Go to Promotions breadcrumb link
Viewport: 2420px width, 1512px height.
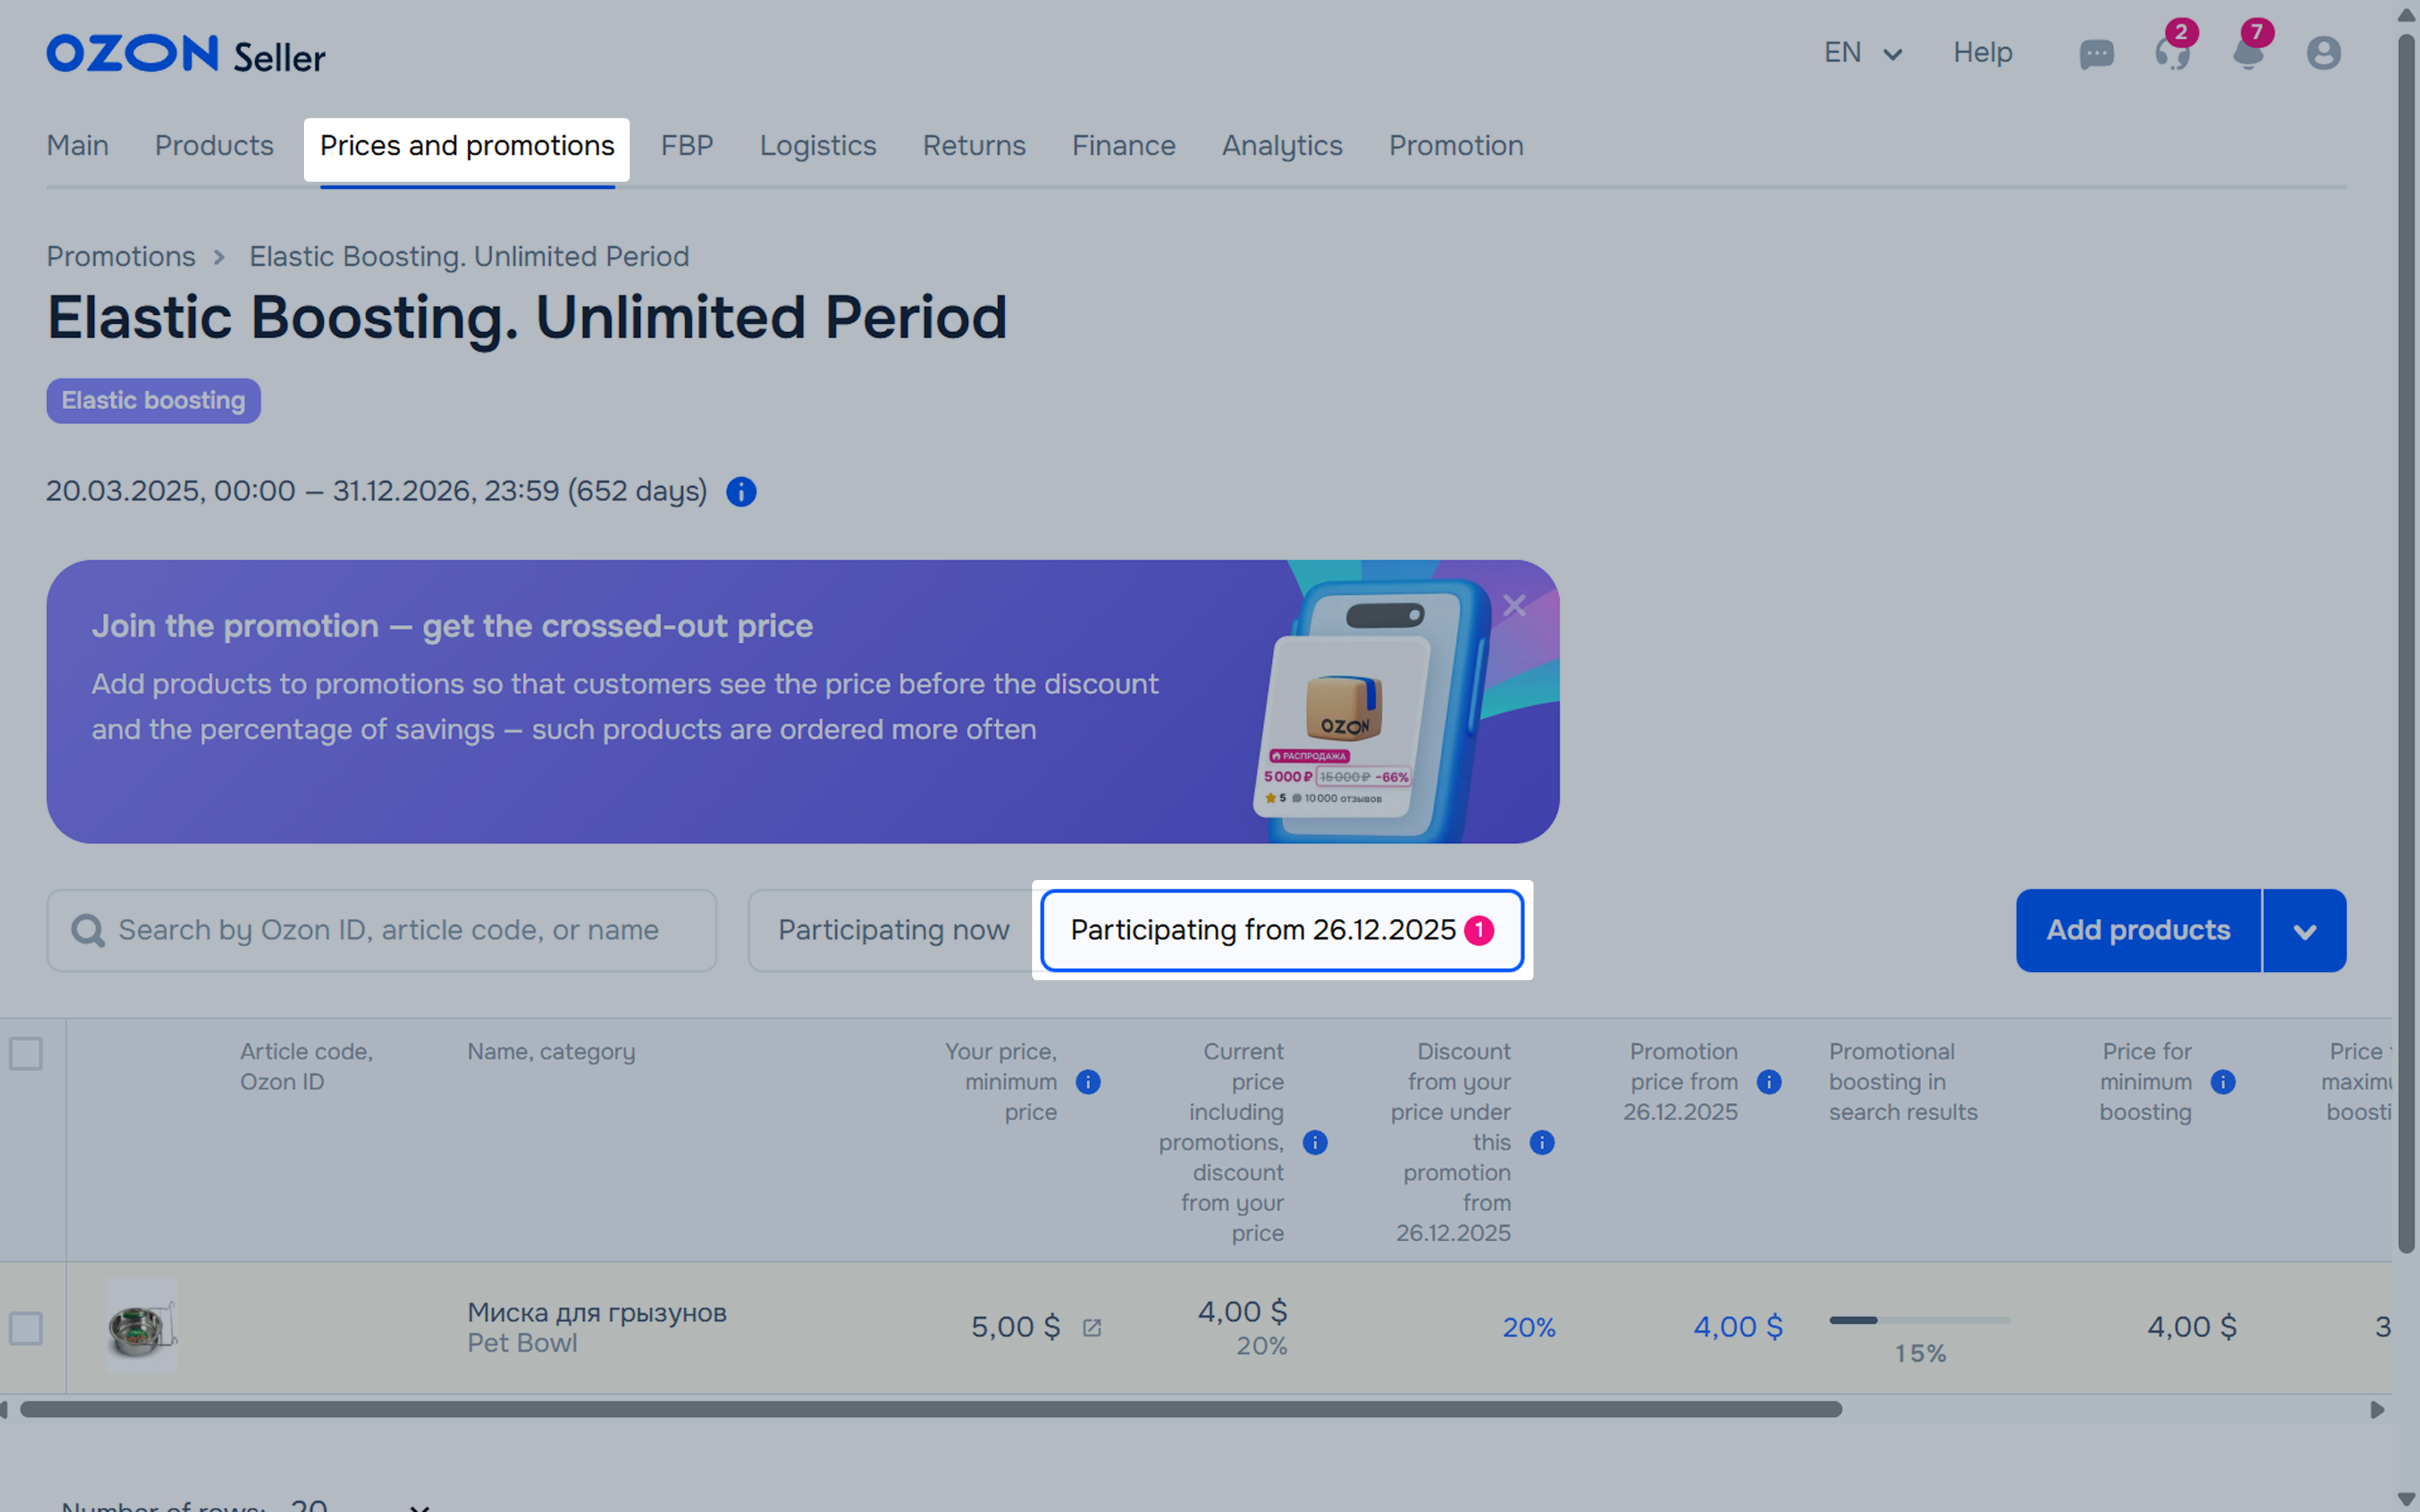pos(121,257)
